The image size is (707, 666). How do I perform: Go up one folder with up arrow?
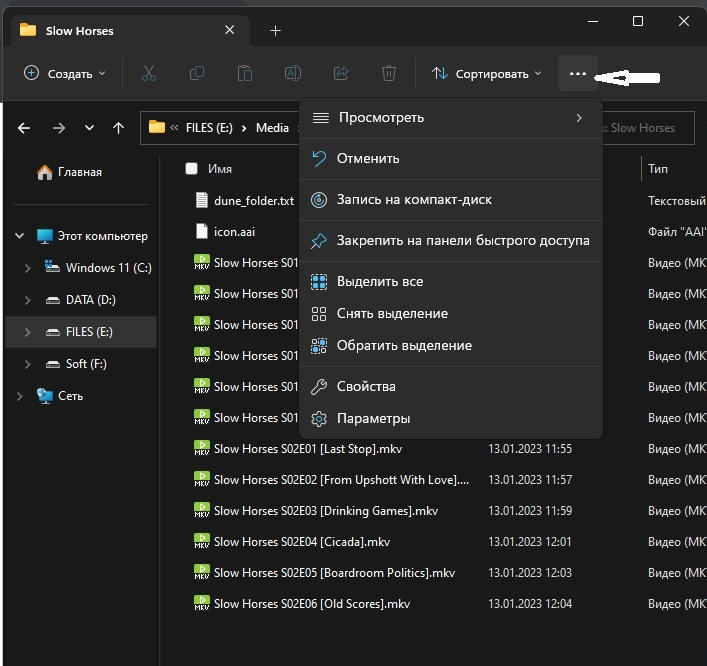[119, 128]
